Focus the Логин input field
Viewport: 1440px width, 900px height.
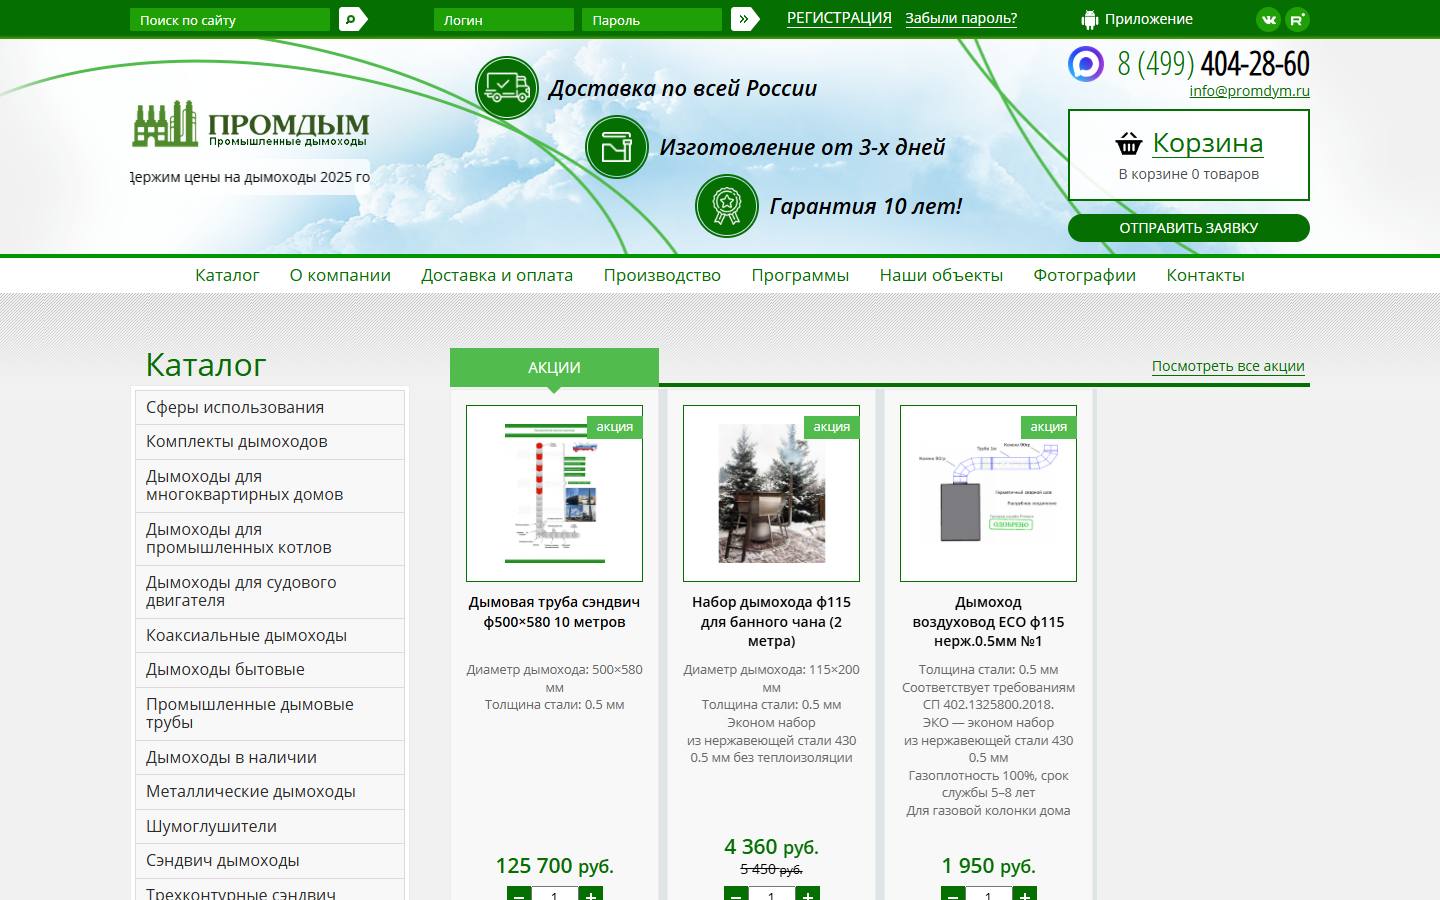[504, 19]
